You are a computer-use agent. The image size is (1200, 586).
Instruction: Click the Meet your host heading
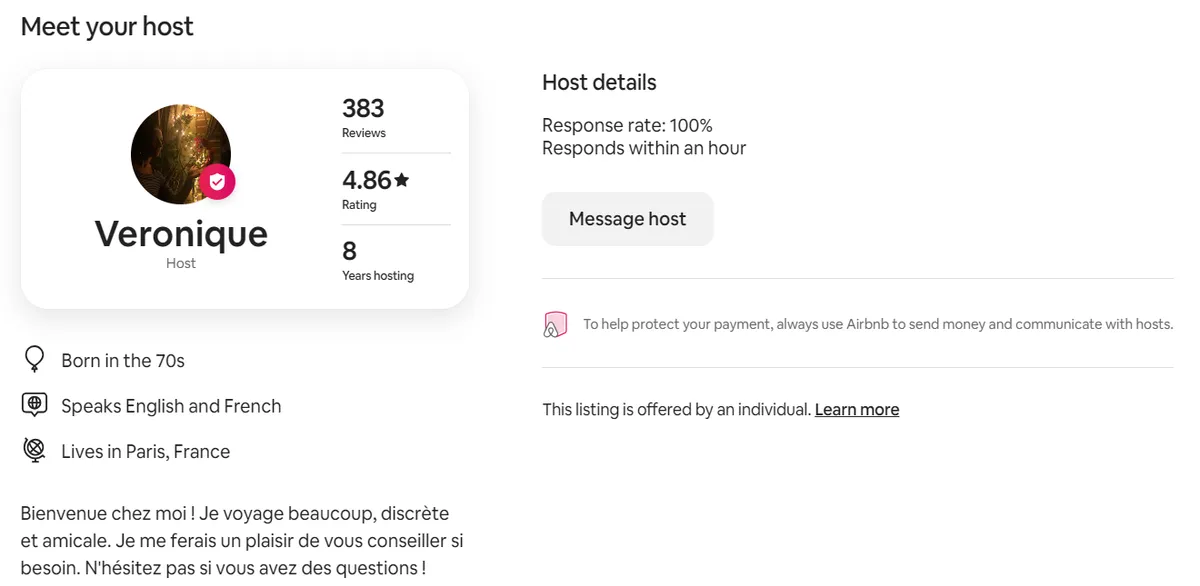pyautogui.click(x=107, y=27)
